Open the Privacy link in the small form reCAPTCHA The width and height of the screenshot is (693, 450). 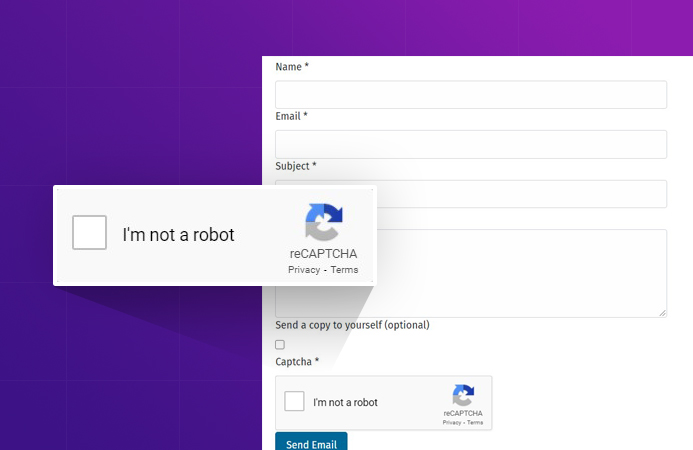pos(452,423)
